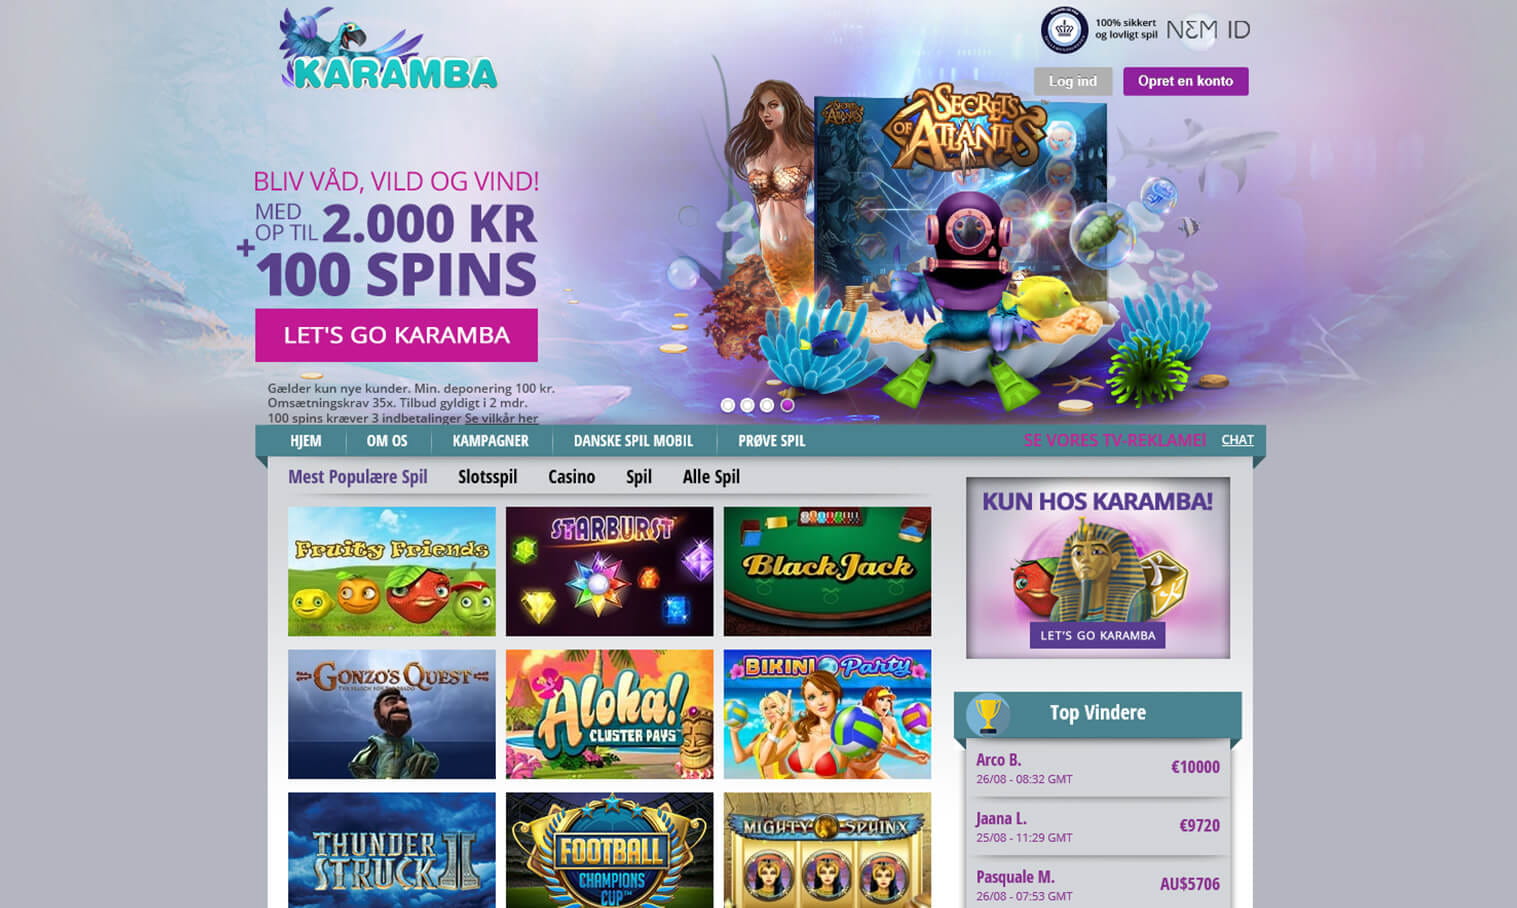Image resolution: width=1517 pixels, height=908 pixels.
Task: Open the Aloha Cluster Pays game
Action: tap(609, 714)
